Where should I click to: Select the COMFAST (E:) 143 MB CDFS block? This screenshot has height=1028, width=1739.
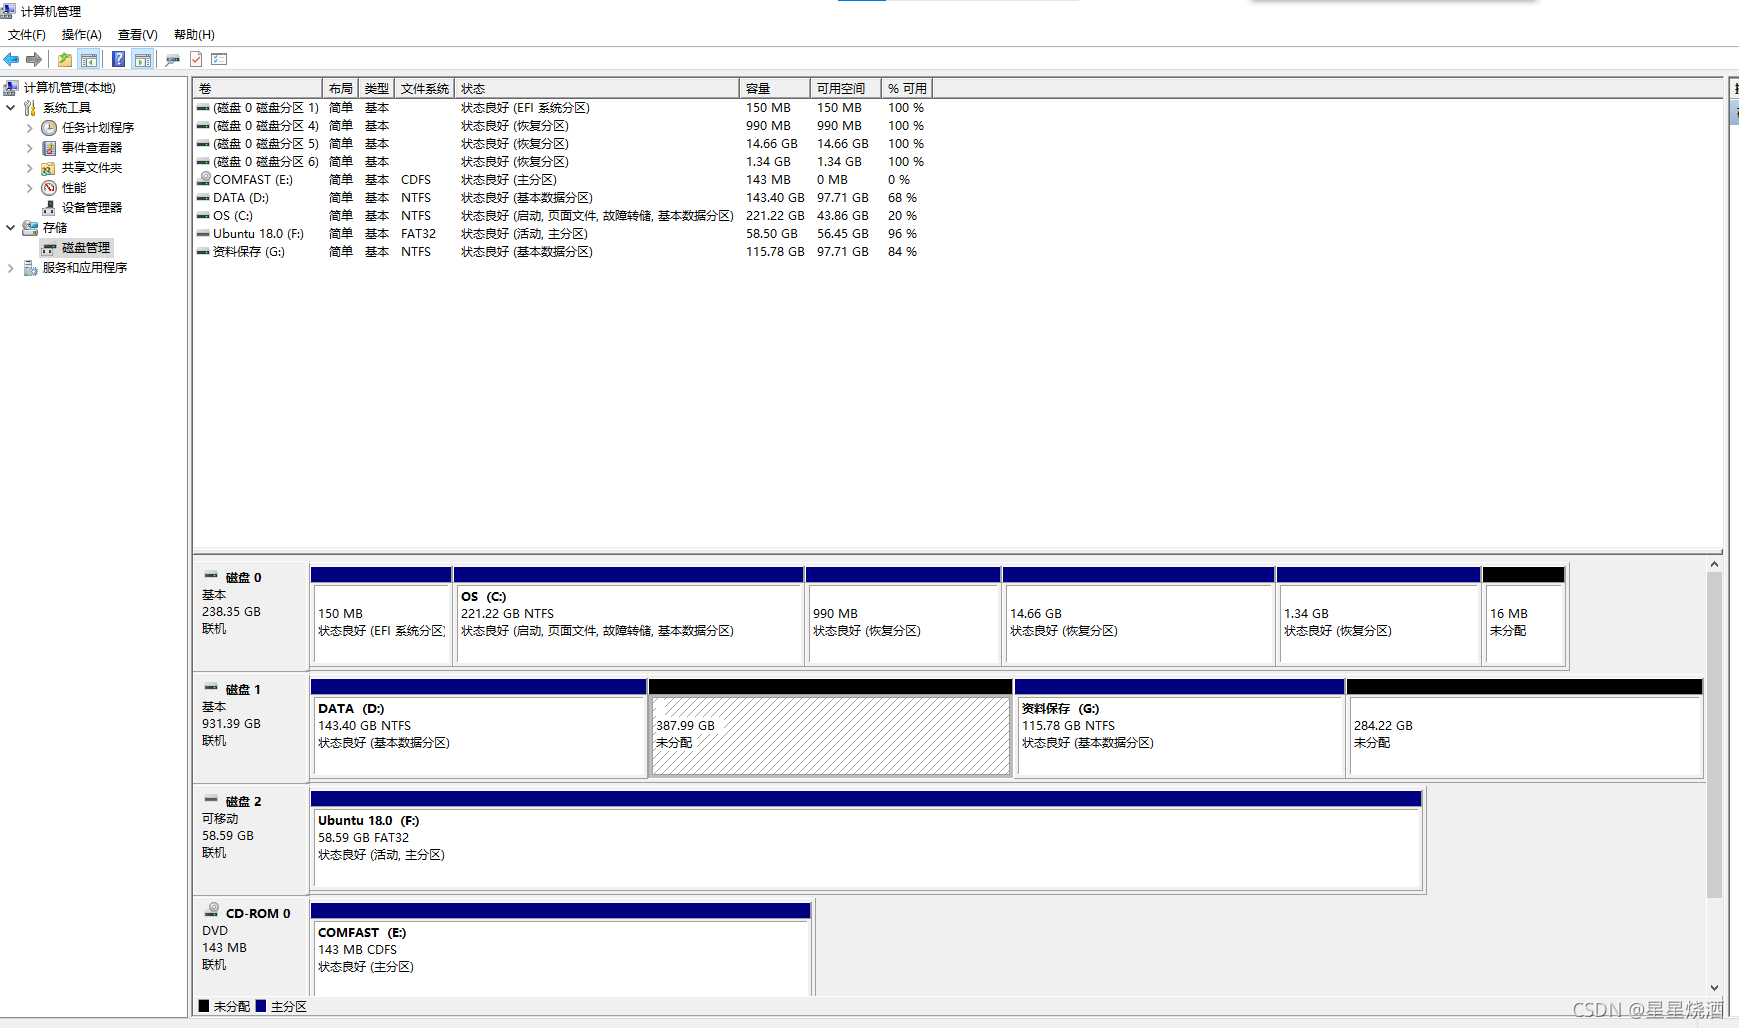(x=560, y=948)
